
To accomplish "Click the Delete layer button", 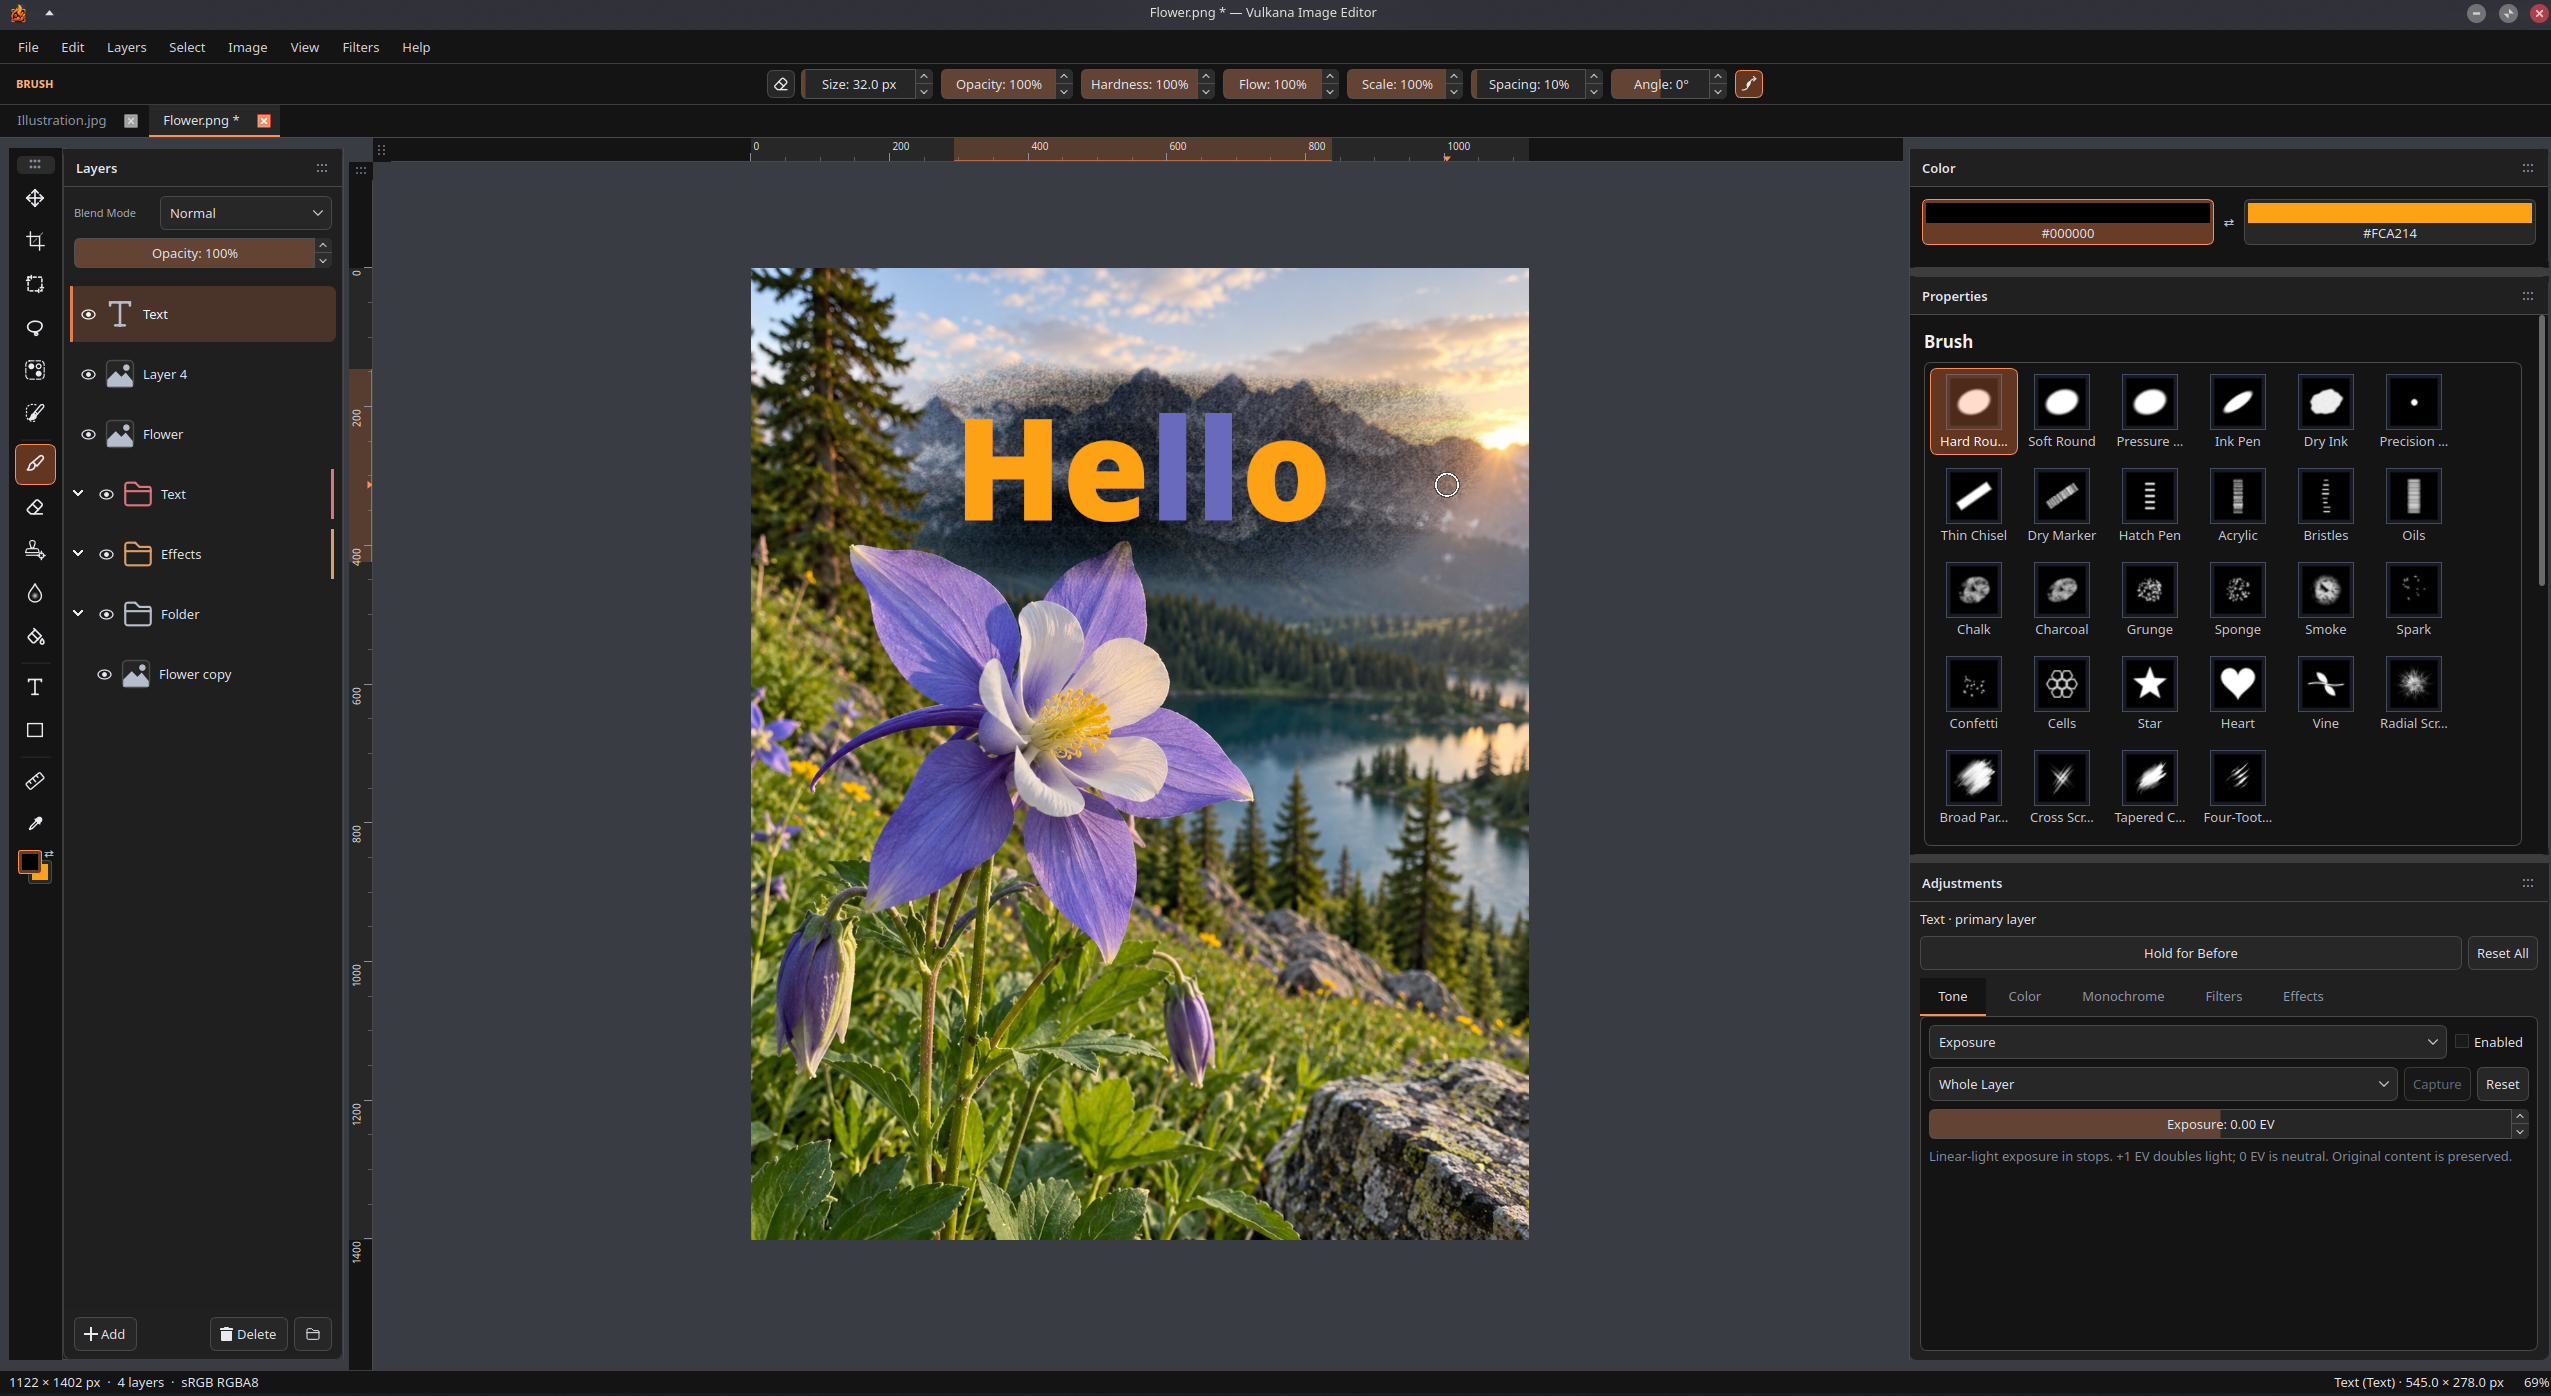I will pos(248,1334).
